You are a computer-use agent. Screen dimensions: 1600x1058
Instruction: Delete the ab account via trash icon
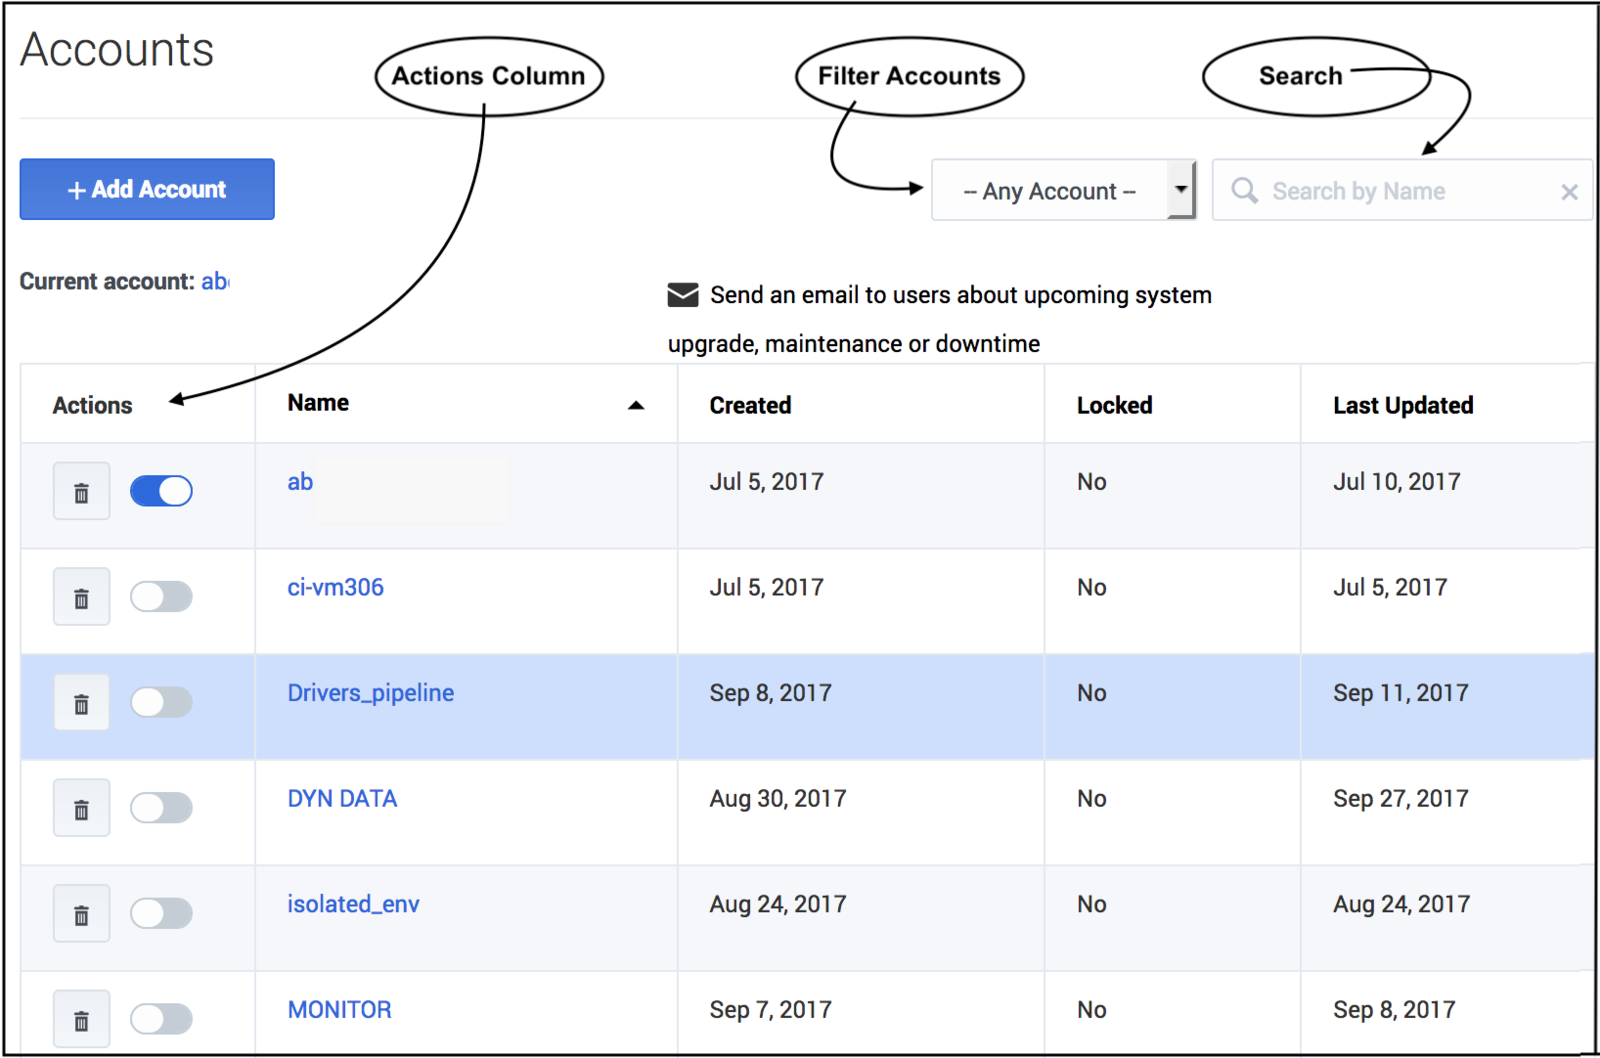click(81, 492)
